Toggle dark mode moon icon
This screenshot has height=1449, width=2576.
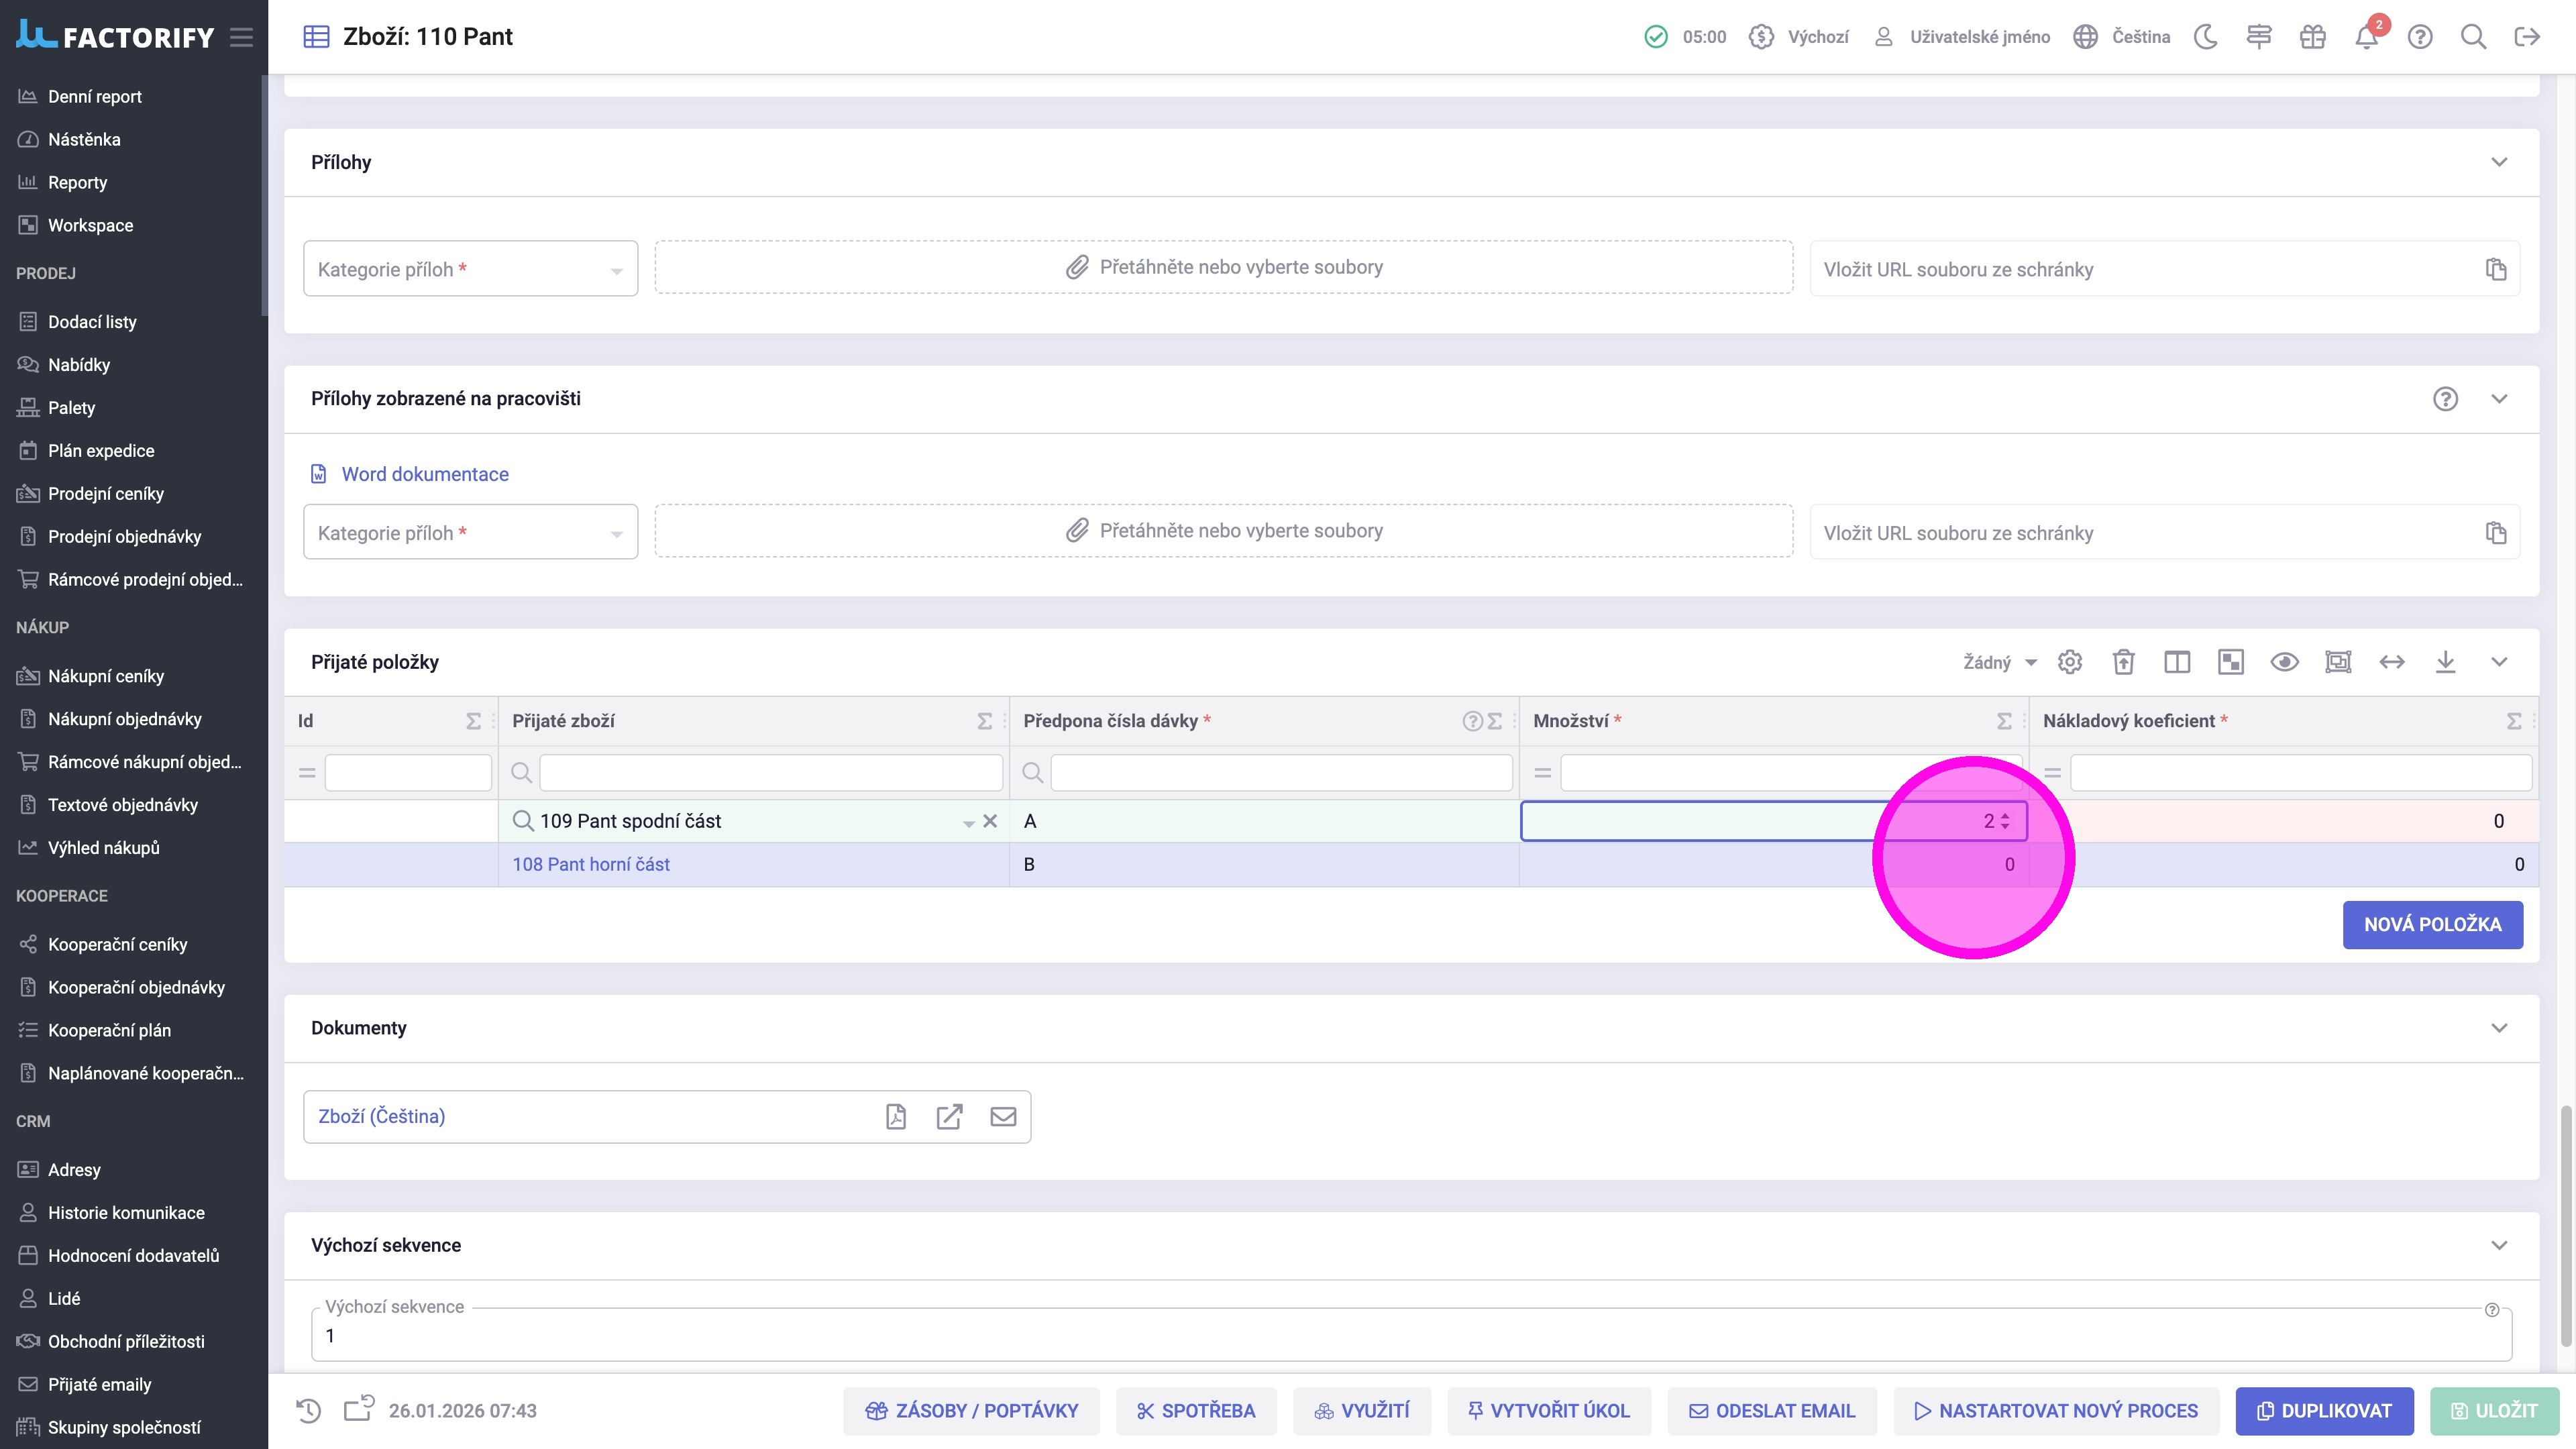(2205, 37)
